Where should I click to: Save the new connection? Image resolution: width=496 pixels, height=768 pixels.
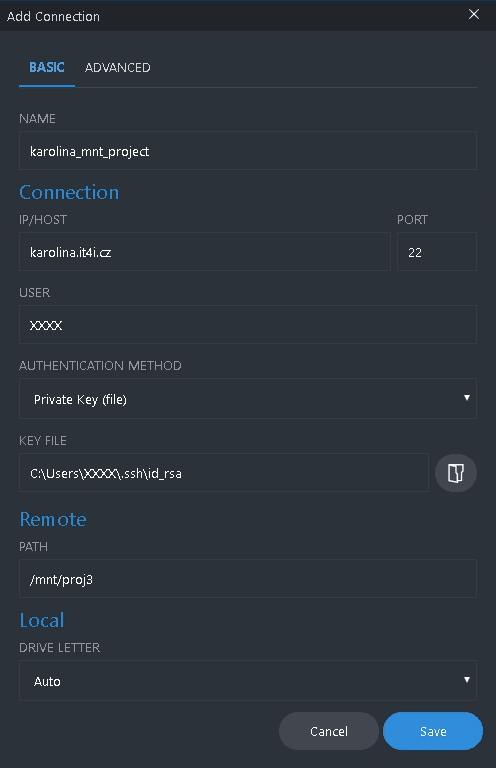pyautogui.click(x=433, y=731)
